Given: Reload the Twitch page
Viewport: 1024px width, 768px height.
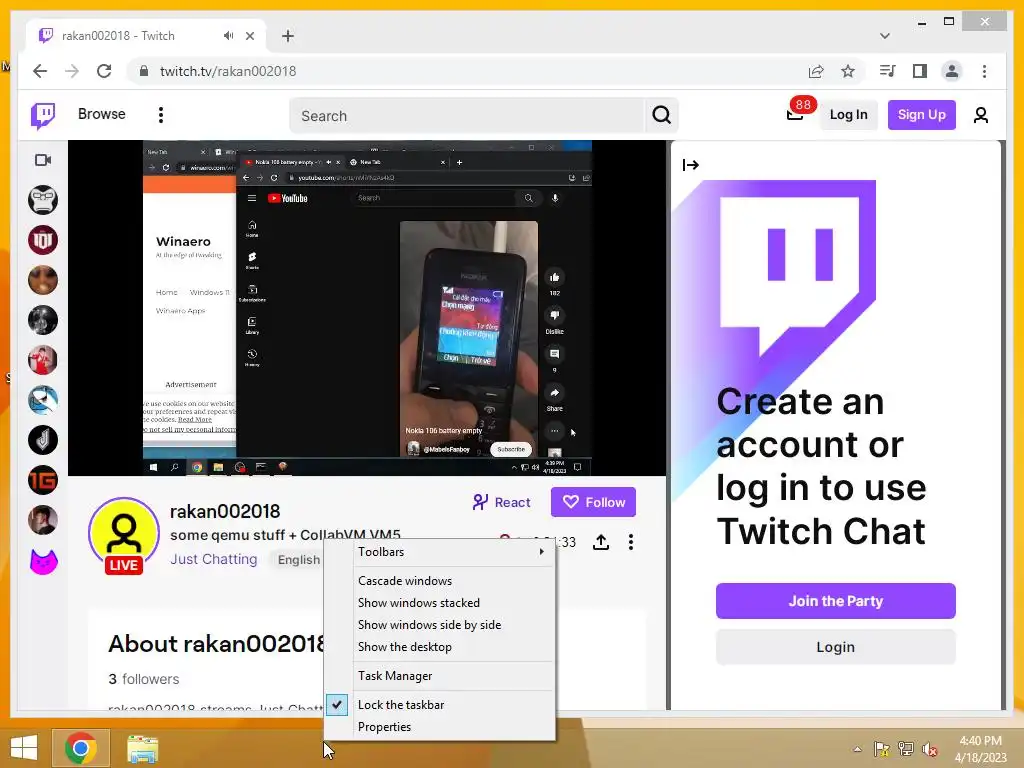Looking at the screenshot, I should coord(104,71).
